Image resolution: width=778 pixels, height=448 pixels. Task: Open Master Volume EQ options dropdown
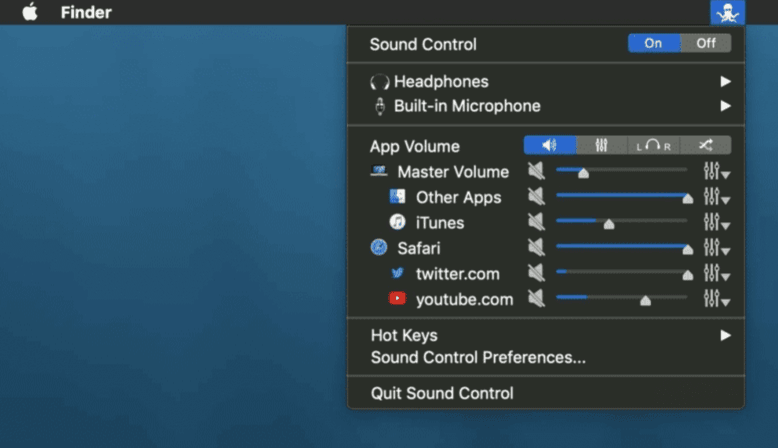tap(716, 172)
